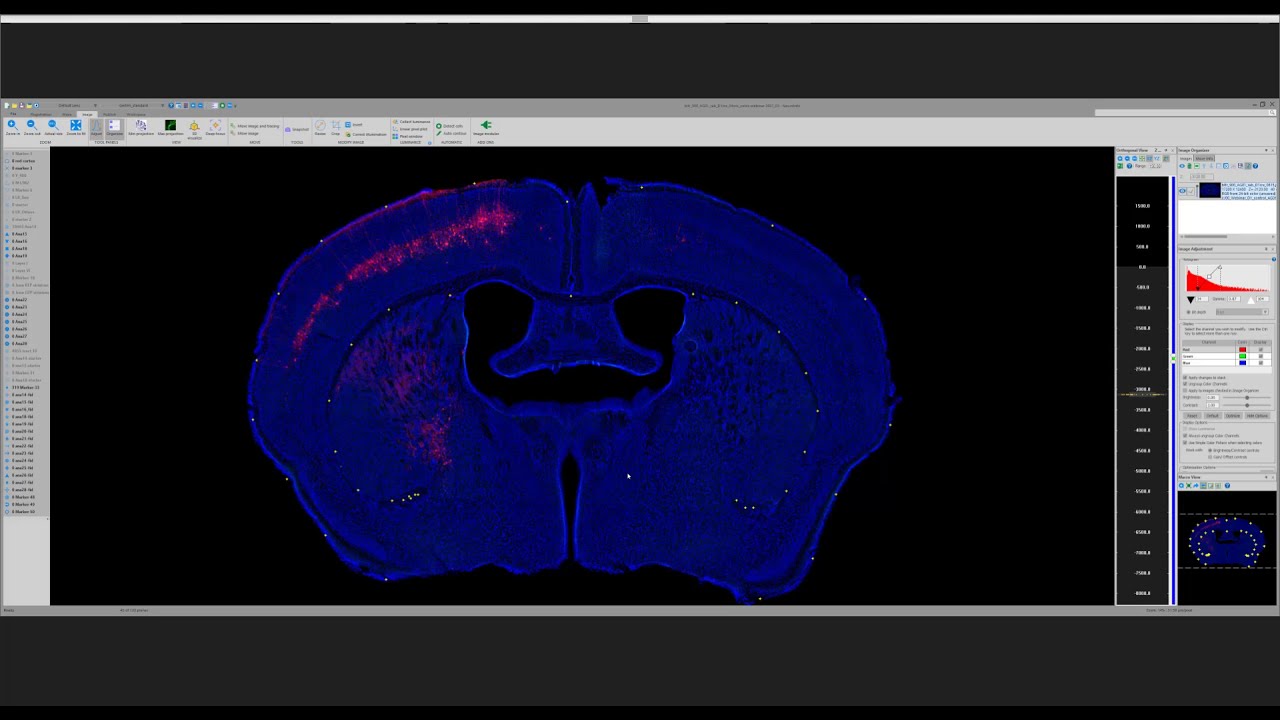Activate the Deep focus tool
The height and width of the screenshot is (720, 1280).
215,127
